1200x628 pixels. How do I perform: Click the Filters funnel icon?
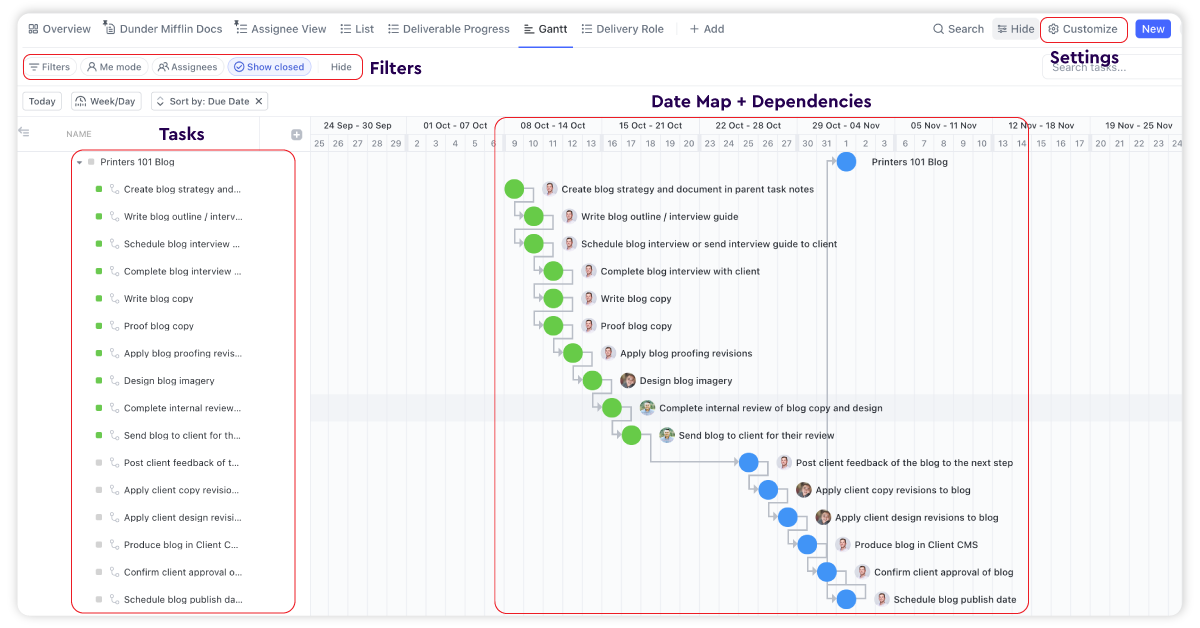tap(33, 67)
